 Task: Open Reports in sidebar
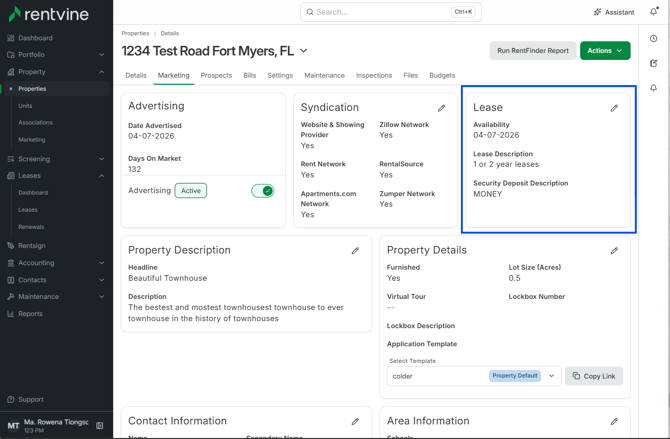[x=30, y=314]
